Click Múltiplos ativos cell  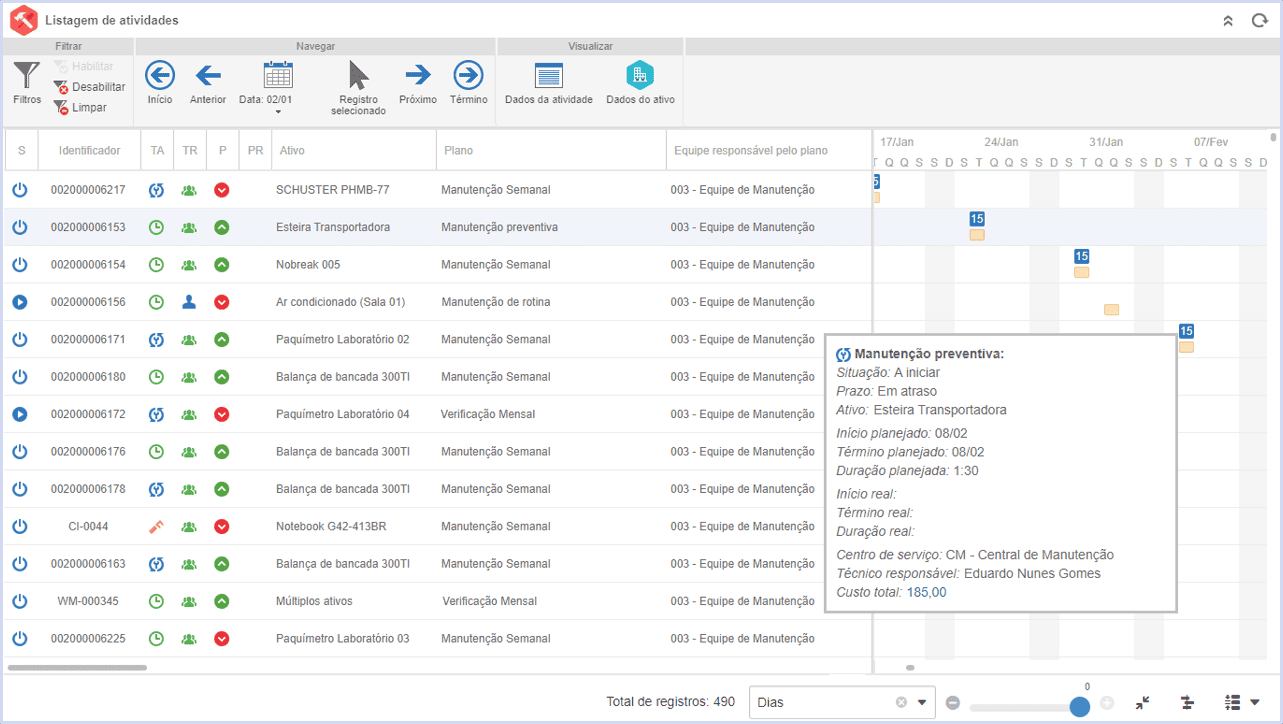pyautogui.click(x=314, y=601)
